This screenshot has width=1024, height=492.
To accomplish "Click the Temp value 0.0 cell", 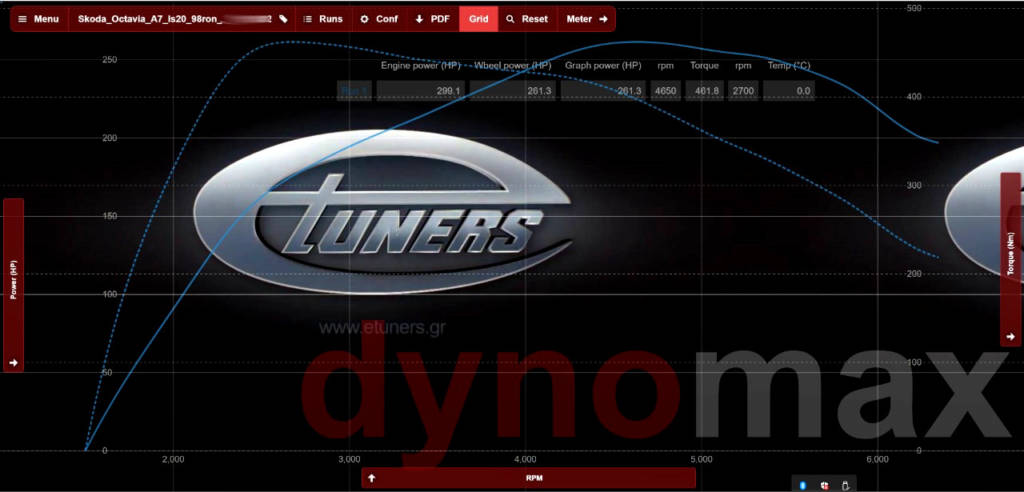I will pyautogui.click(x=789, y=91).
